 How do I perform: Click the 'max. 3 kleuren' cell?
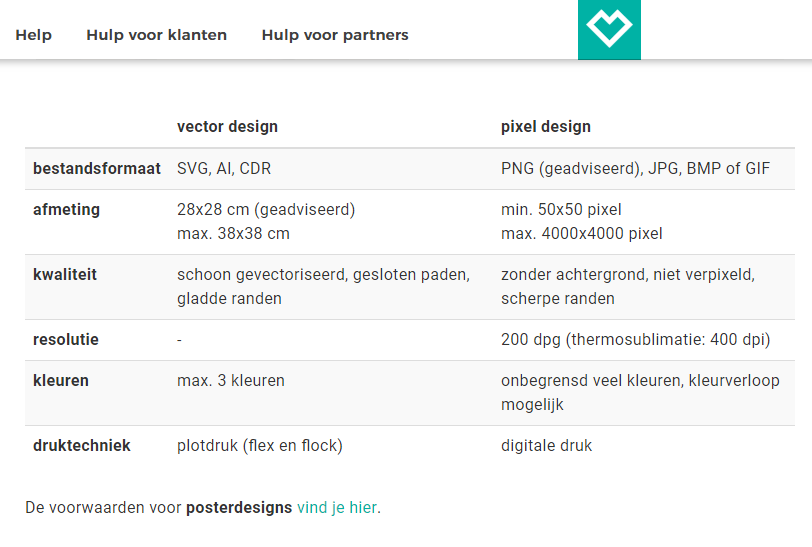click(231, 381)
